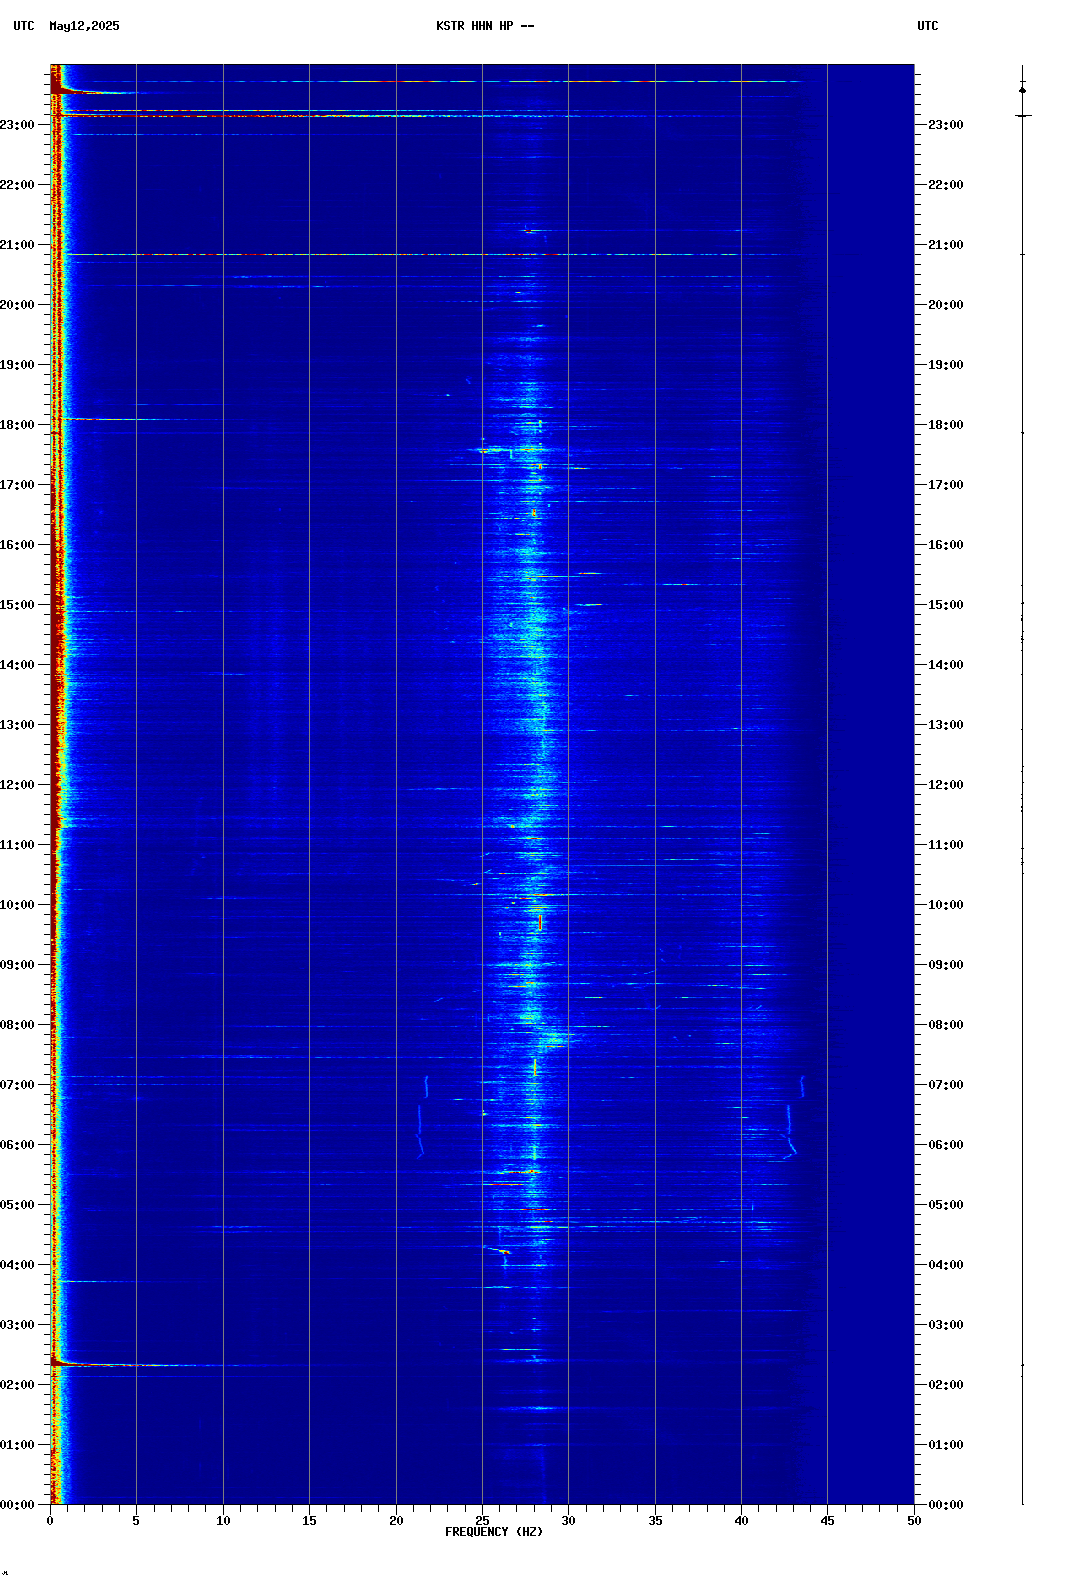Click 12:00 on the right time axis
The width and height of the screenshot is (1066, 1584).
(x=946, y=785)
